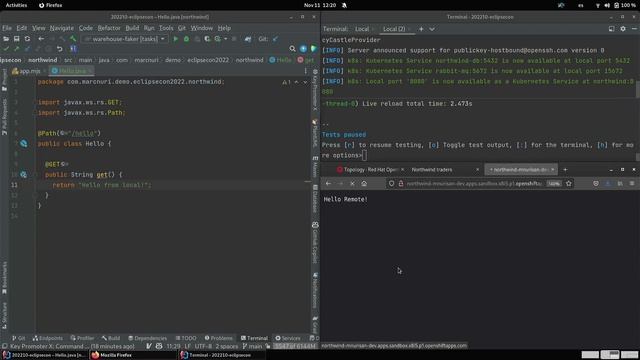Collapse the warnings indicator up arrow in editor
Screen dimensions: 640x360
pyautogui.click(x=297, y=82)
